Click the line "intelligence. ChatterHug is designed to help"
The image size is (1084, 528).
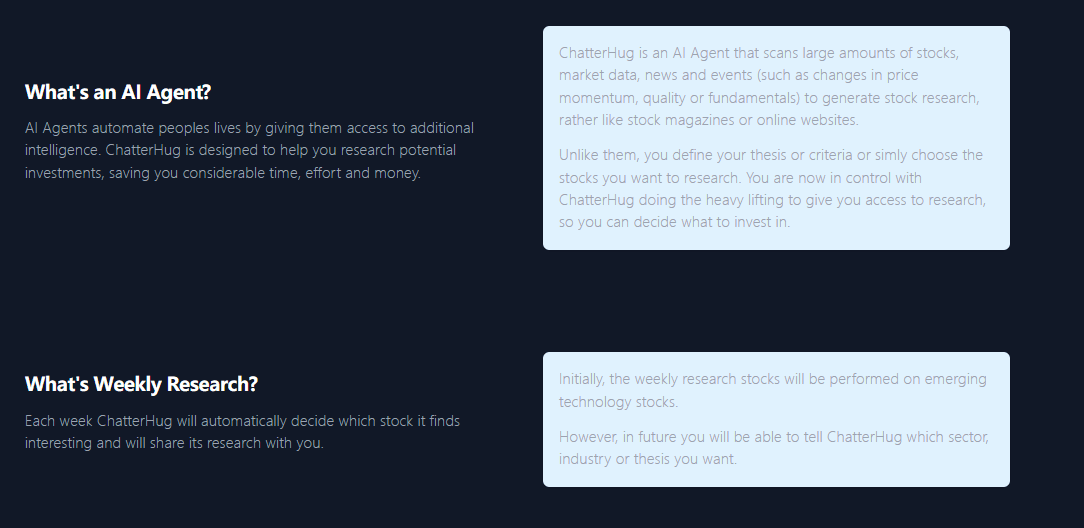coord(240,150)
